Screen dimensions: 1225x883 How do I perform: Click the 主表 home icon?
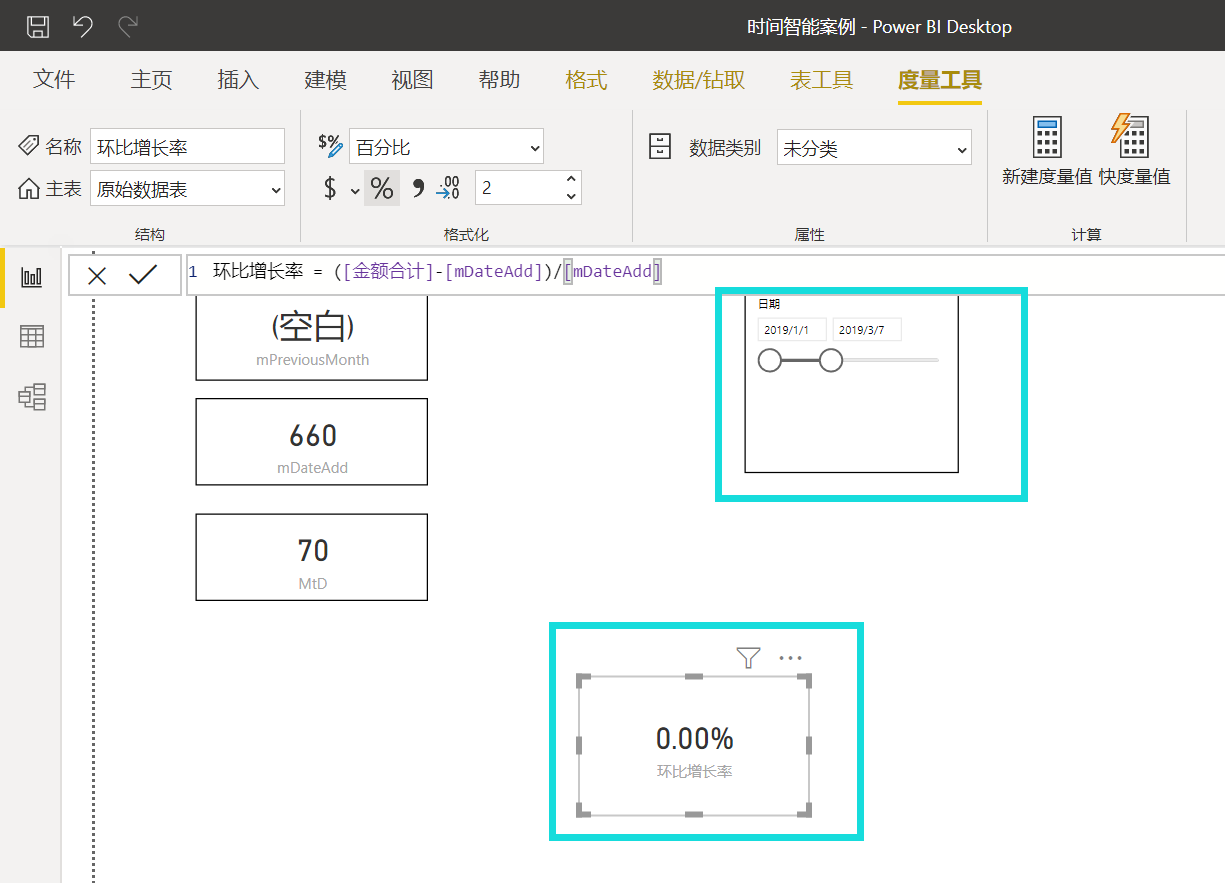click(29, 188)
